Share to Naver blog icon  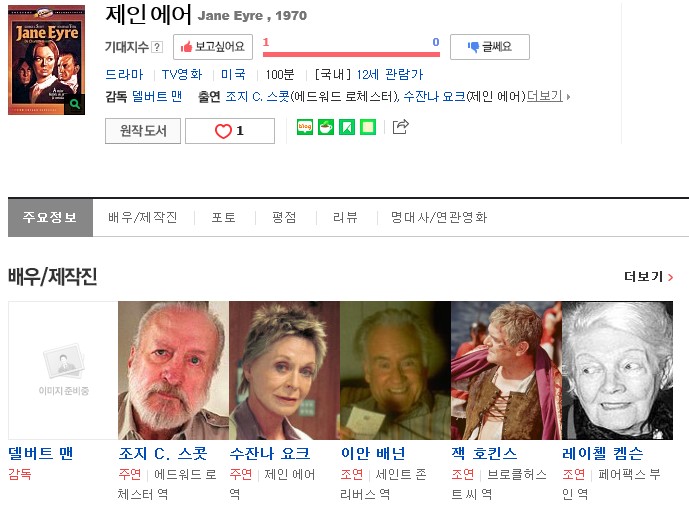(x=305, y=127)
